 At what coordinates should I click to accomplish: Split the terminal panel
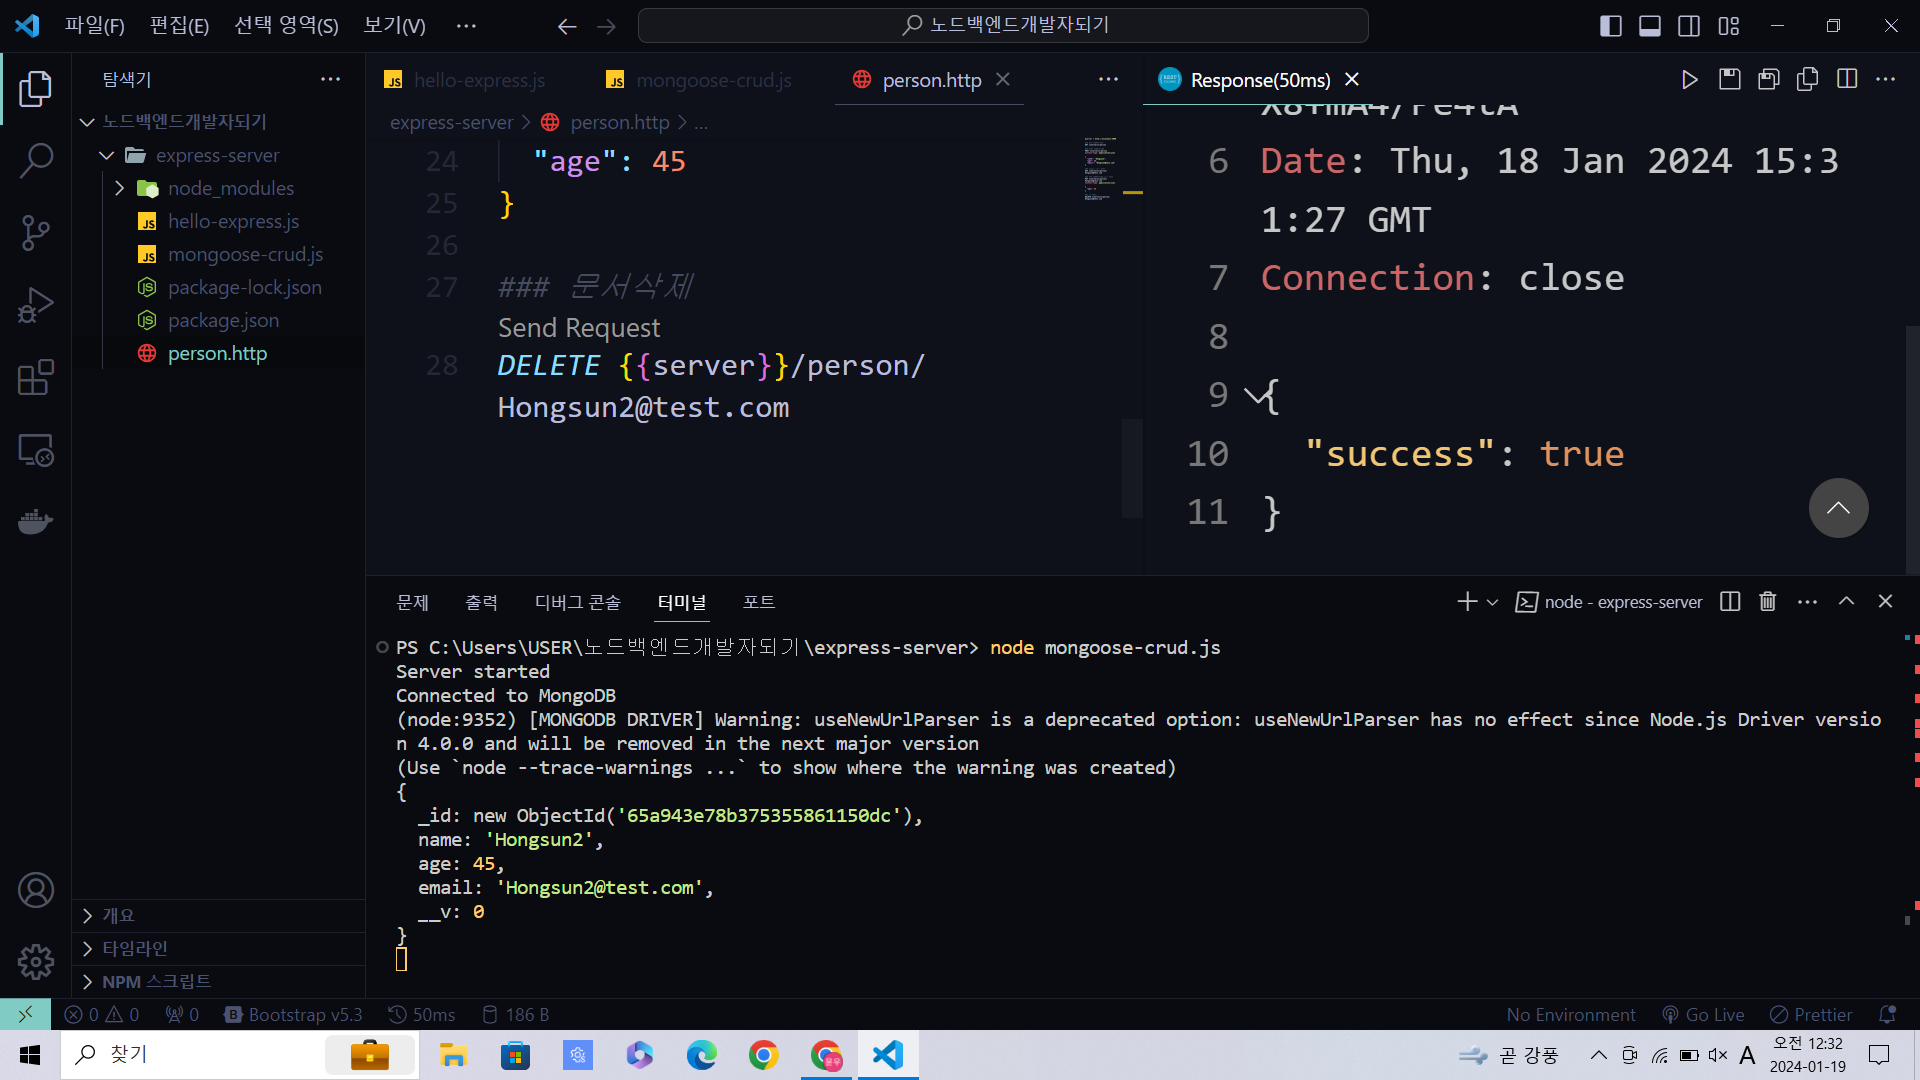1730,601
